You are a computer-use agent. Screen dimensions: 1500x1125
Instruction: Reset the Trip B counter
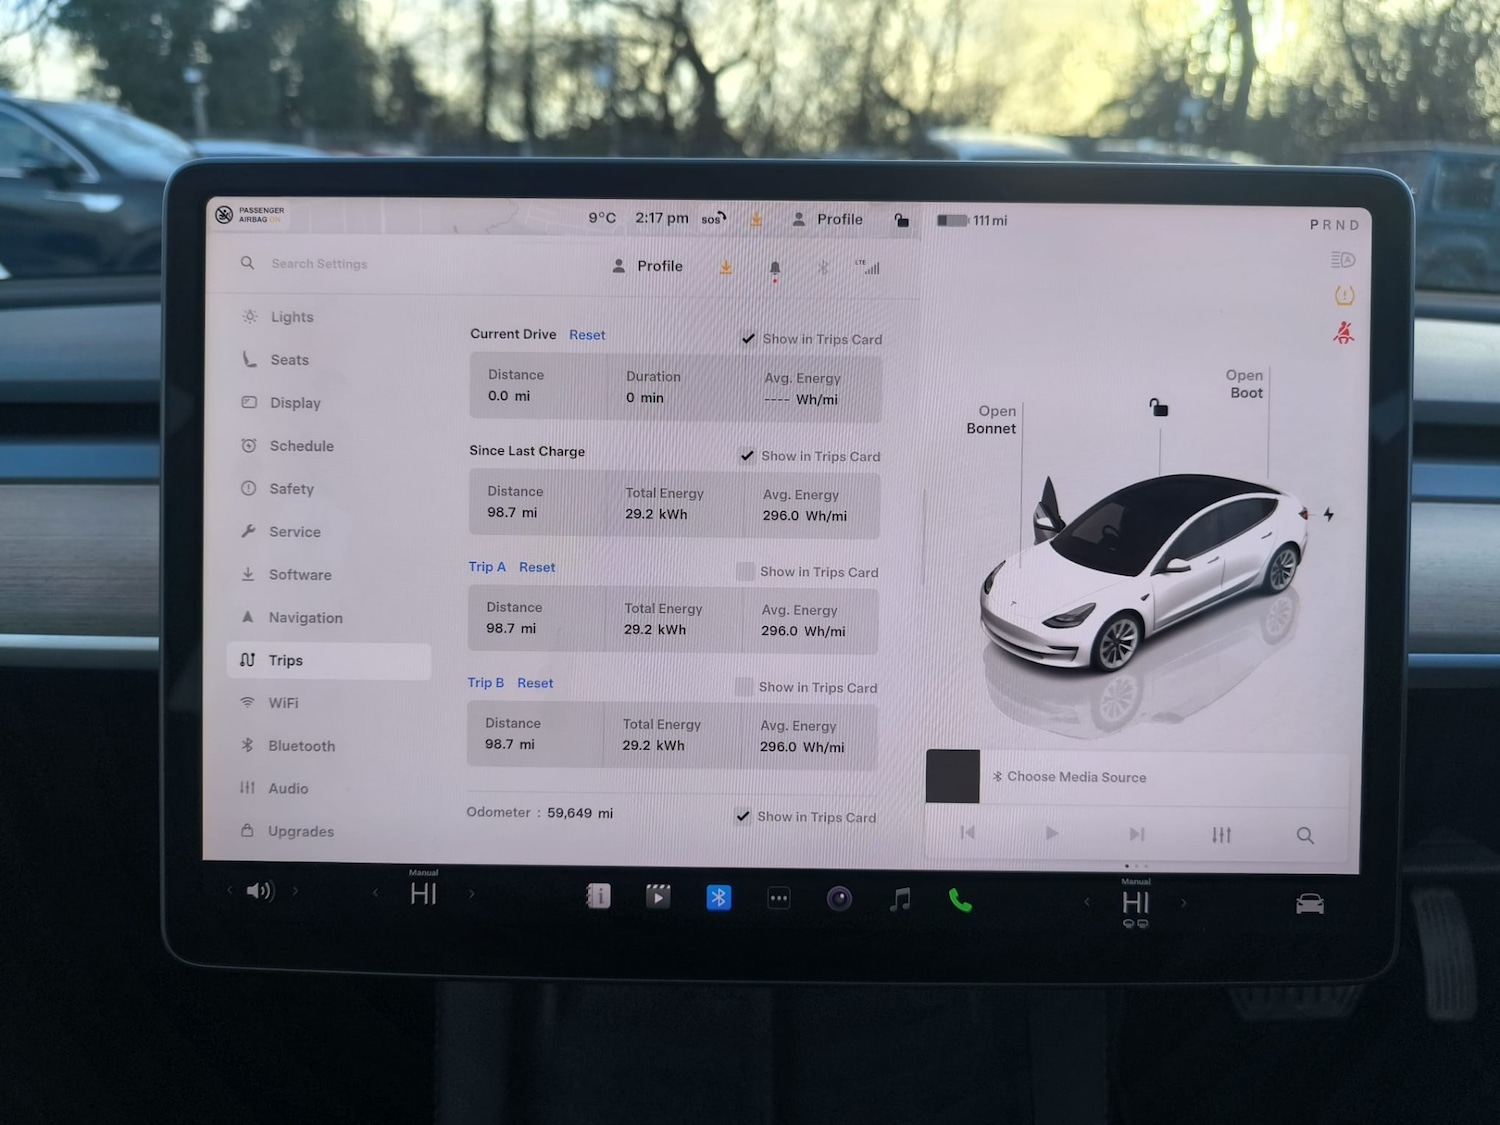(535, 682)
